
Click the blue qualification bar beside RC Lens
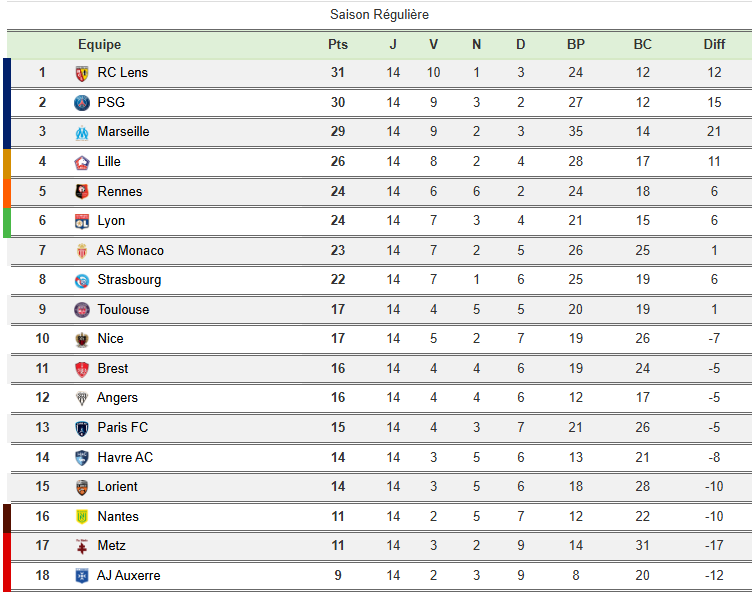click(7, 73)
